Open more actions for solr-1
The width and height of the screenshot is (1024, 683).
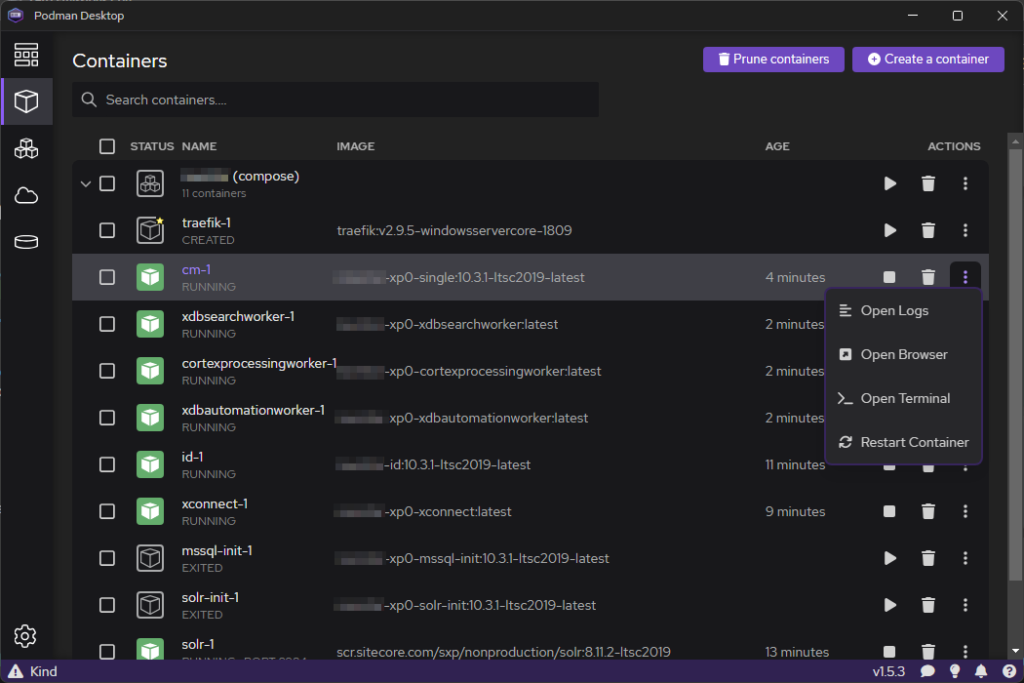(x=965, y=651)
